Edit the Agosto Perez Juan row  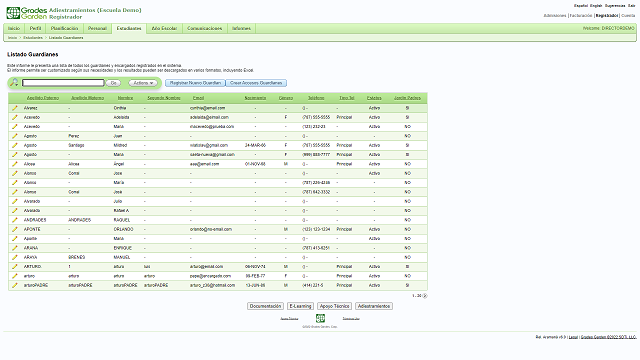[x=15, y=136]
